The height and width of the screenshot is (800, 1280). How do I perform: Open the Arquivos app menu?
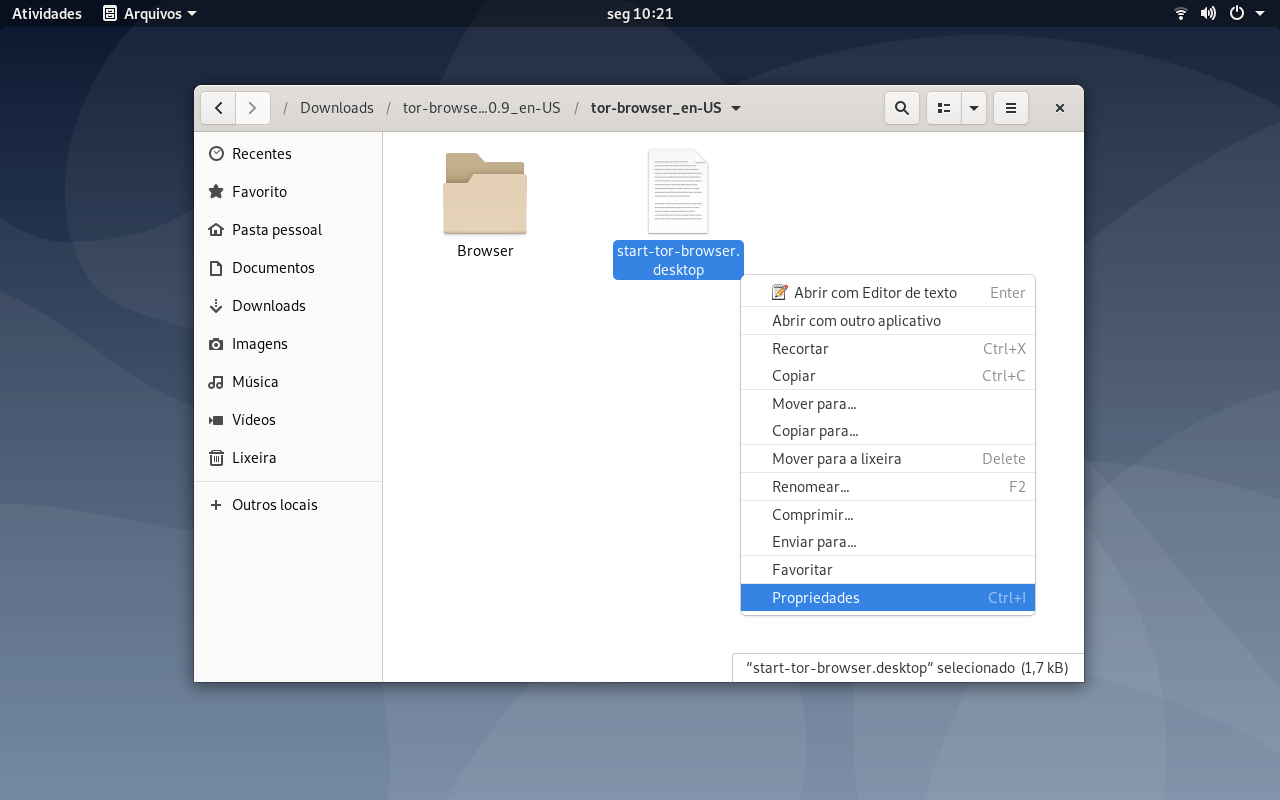150,14
